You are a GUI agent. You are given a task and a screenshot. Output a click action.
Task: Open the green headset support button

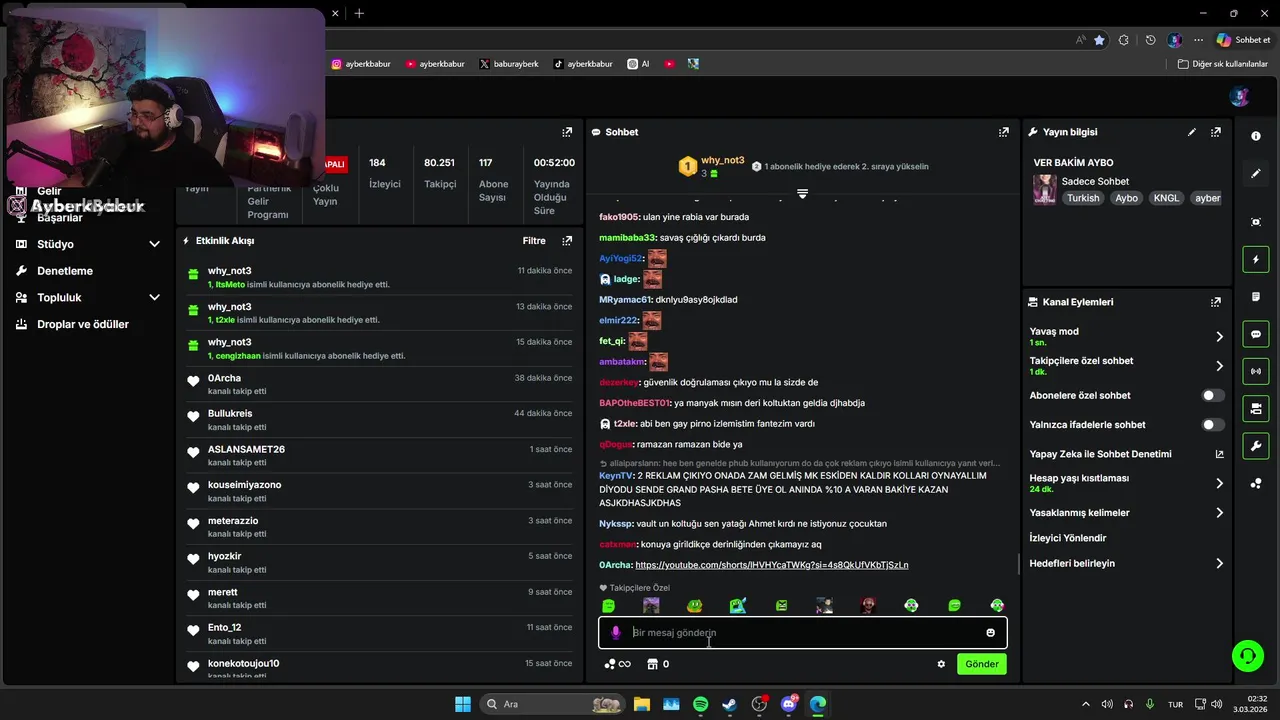[x=1247, y=656]
